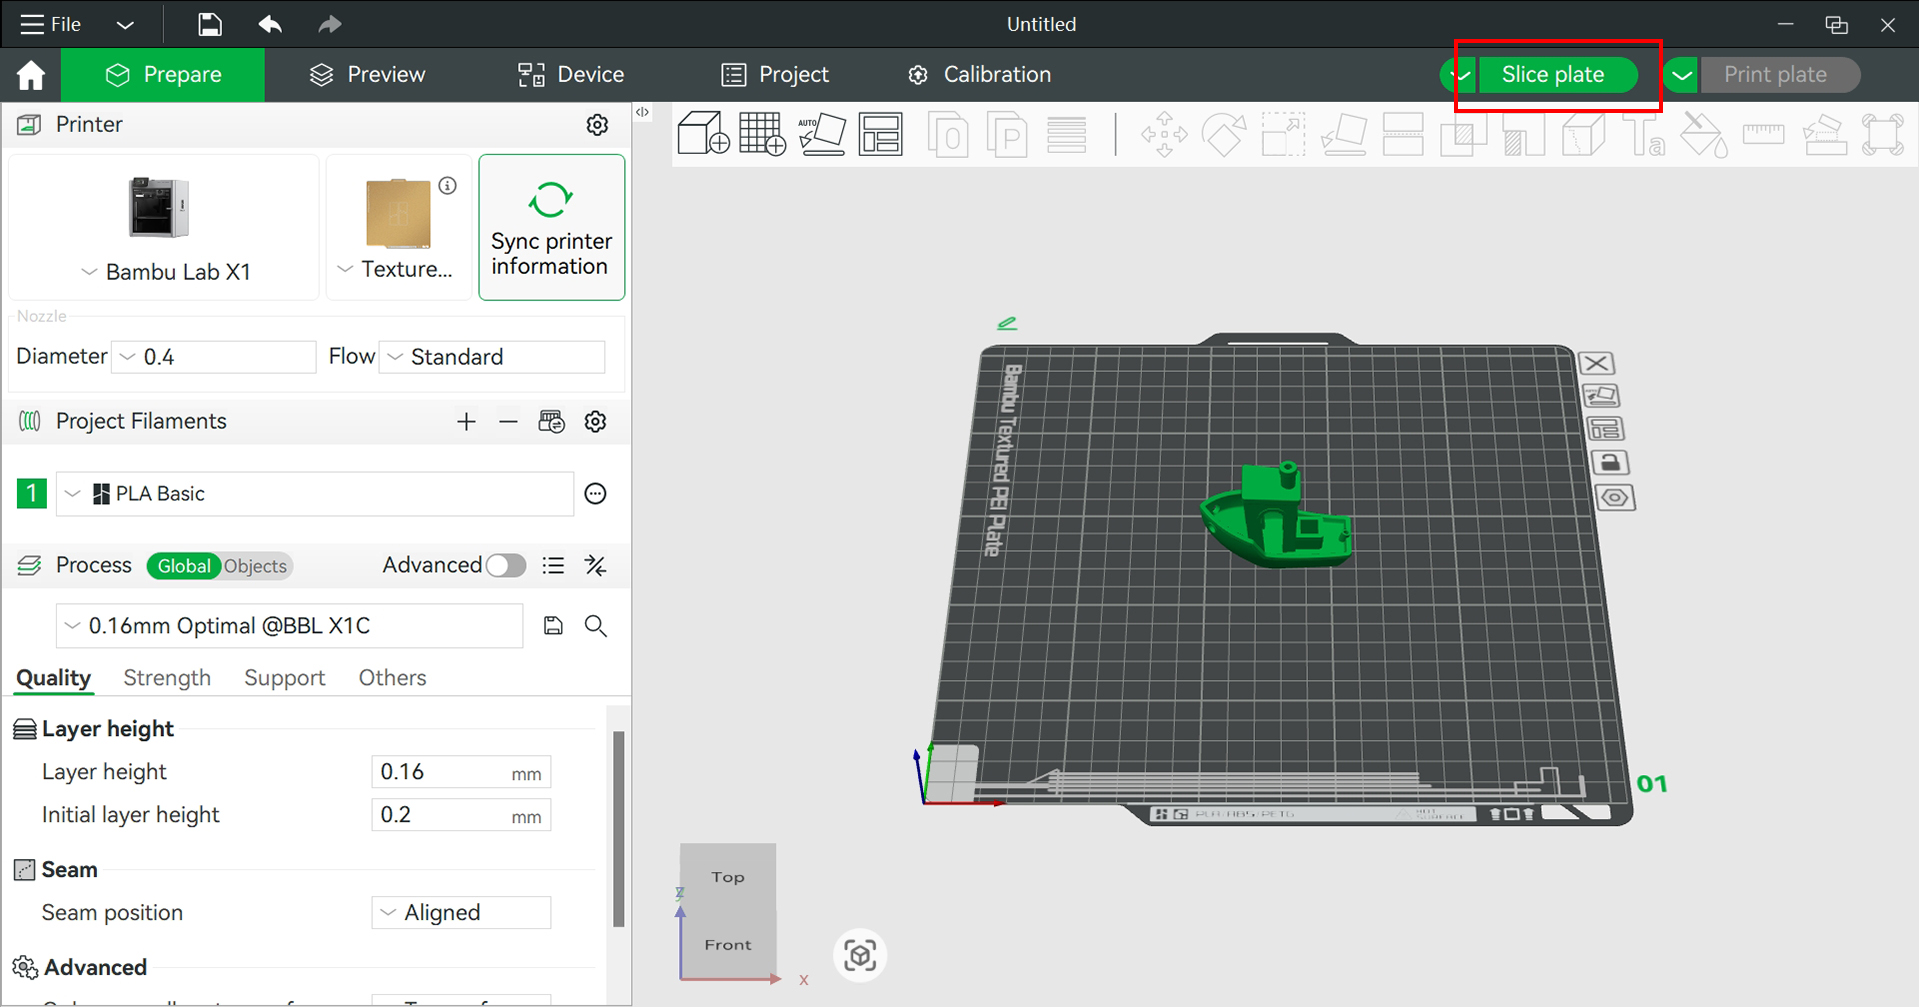Enable the Advanced settings toggle
This screenshot has height=1007, width=1919.
(505, 566)
